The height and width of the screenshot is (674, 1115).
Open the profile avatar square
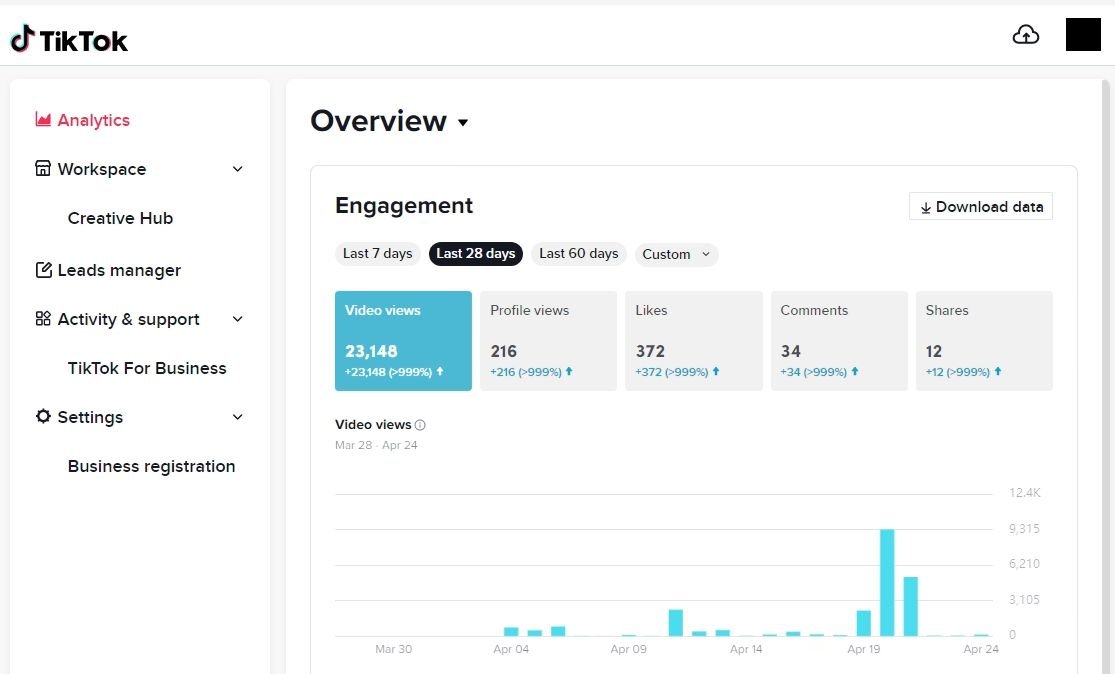pyautogui.click(x=1083, y=34)
